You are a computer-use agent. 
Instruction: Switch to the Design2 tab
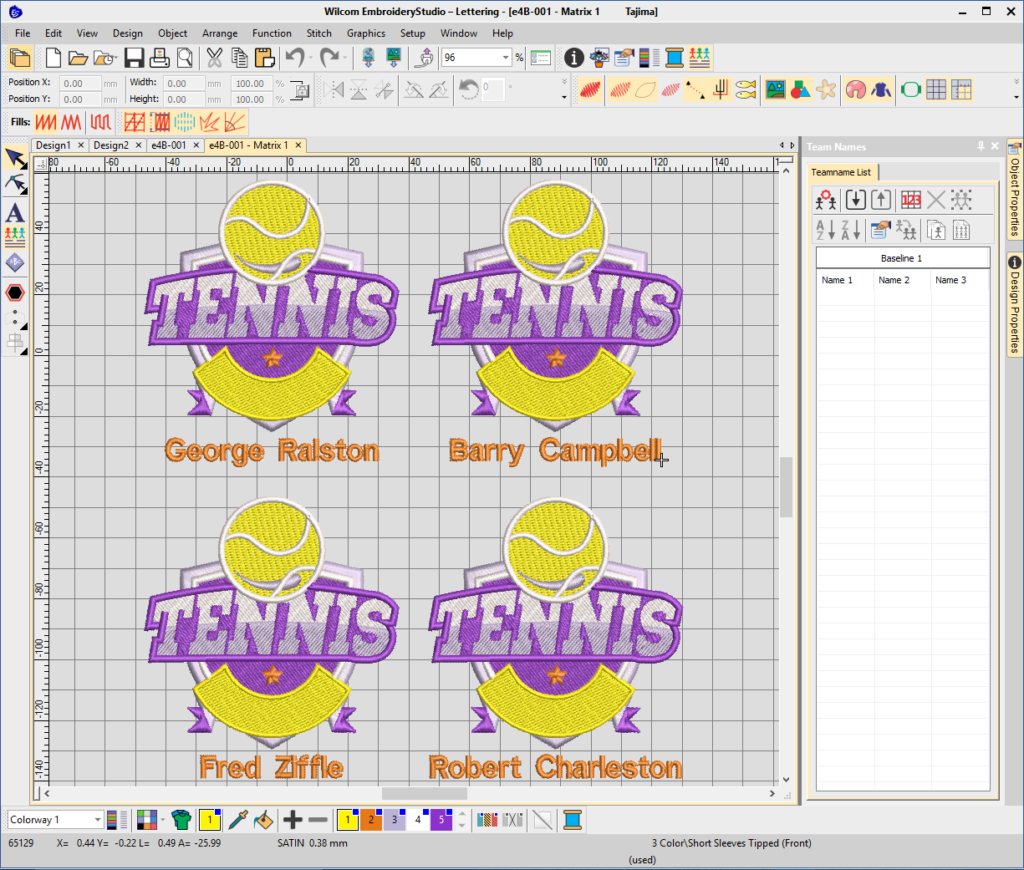[111, 145]
